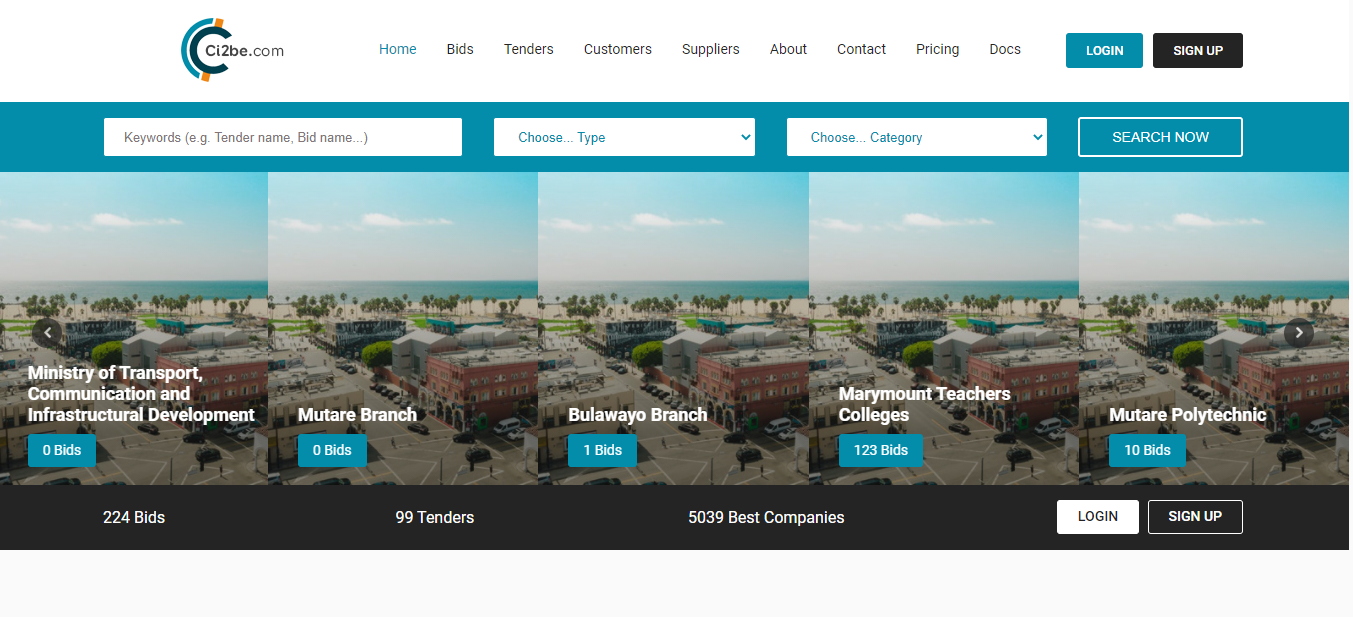
Task: Focus the Keywords search field
Action: coord(283,137)
